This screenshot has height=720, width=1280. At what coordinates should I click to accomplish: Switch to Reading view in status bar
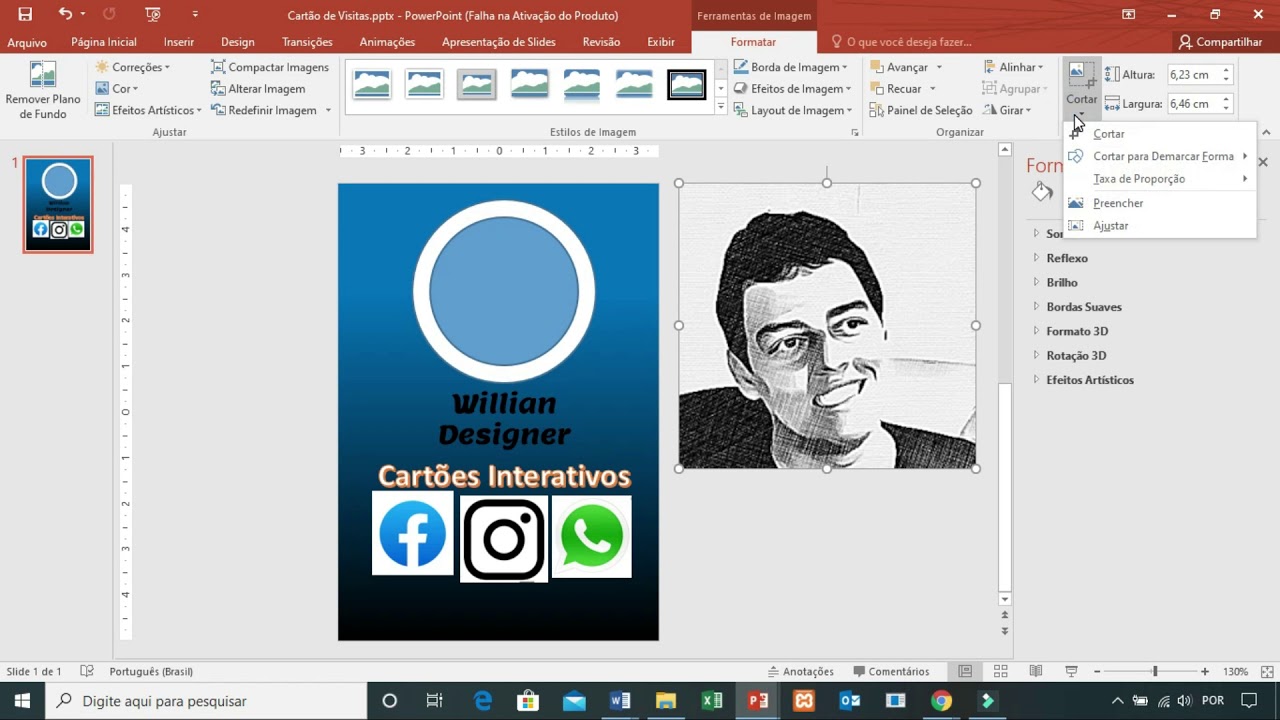1036,671
